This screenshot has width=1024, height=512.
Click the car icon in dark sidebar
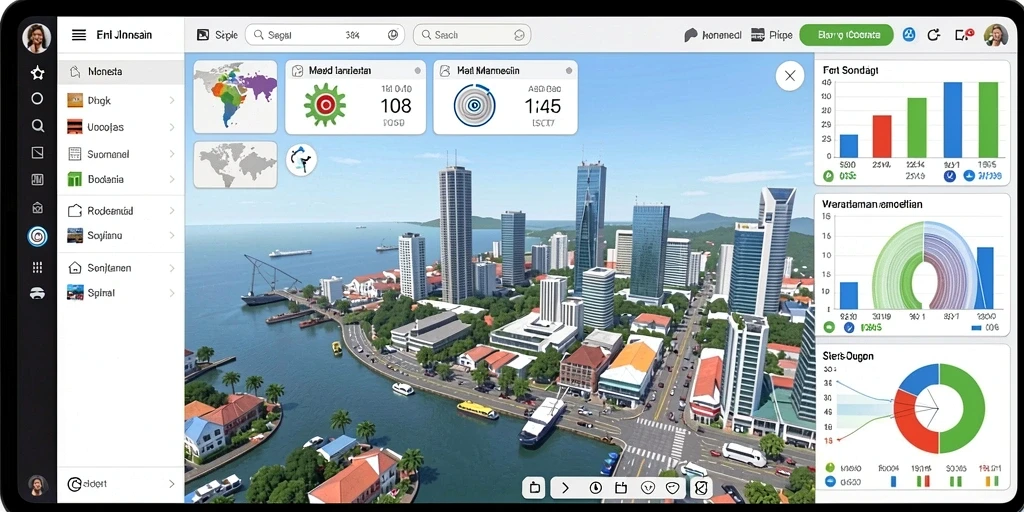point(37,293)
